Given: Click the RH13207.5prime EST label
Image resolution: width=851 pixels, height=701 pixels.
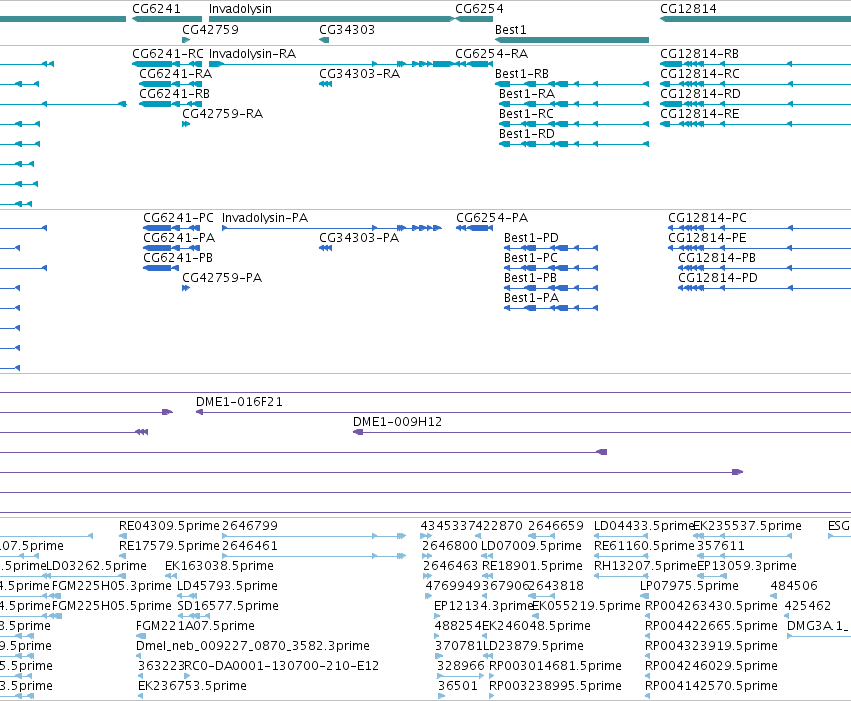Looking at the screenshot, I should 645,566.
